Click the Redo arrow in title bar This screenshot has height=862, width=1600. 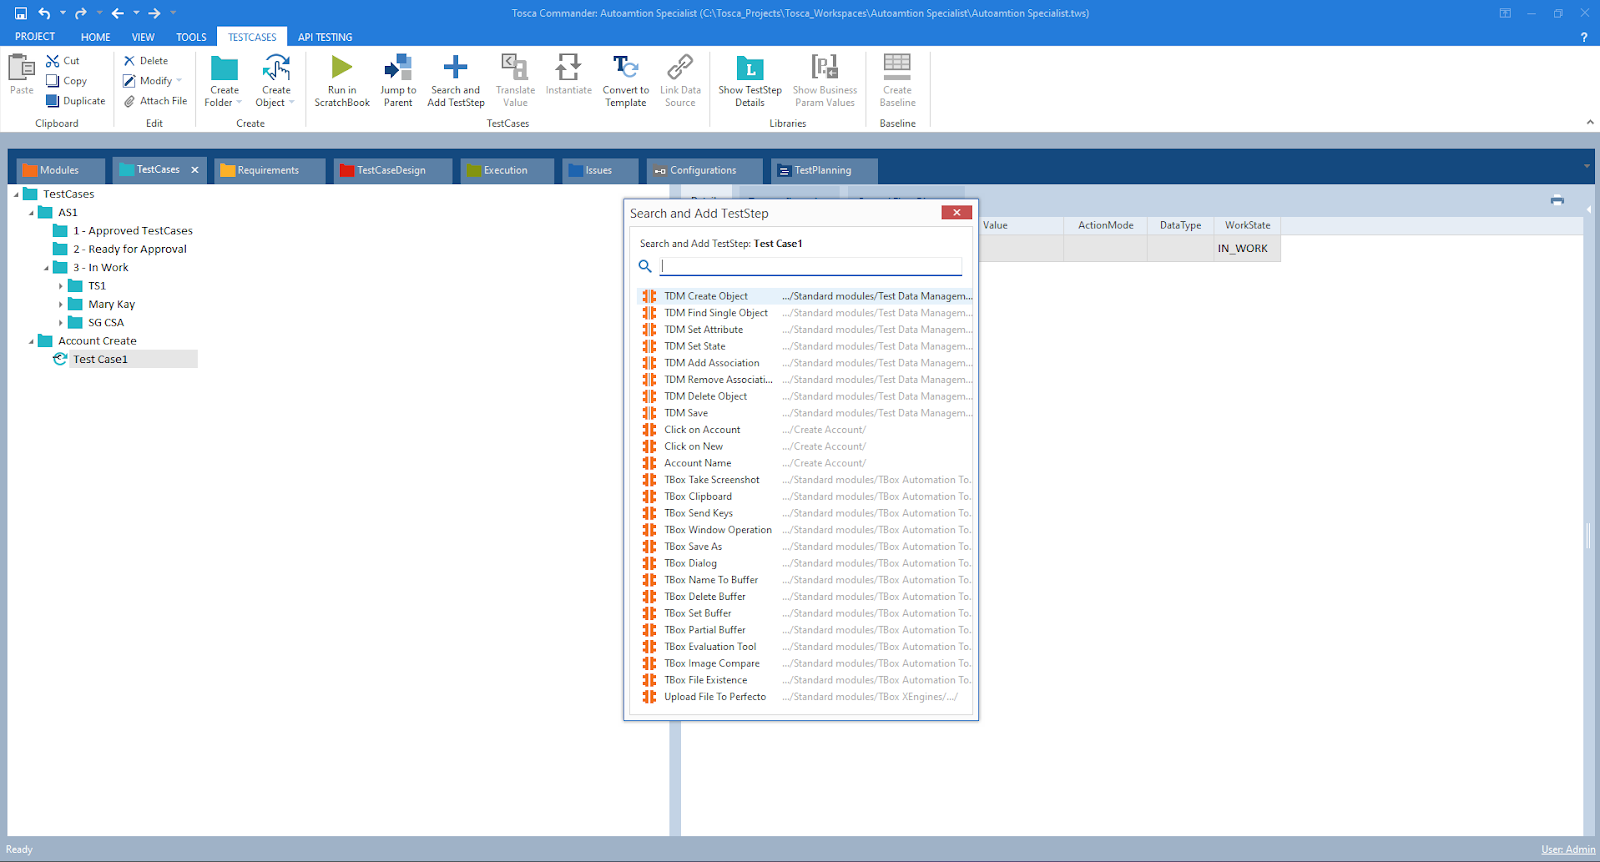point(81,13)
